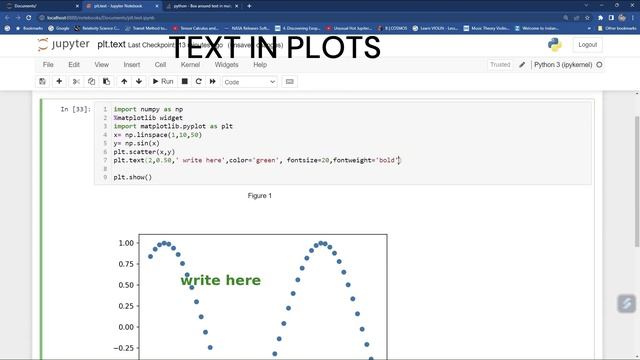Save notebook with the floppy disk icon
640x360 pixels.
coord(42,82)
